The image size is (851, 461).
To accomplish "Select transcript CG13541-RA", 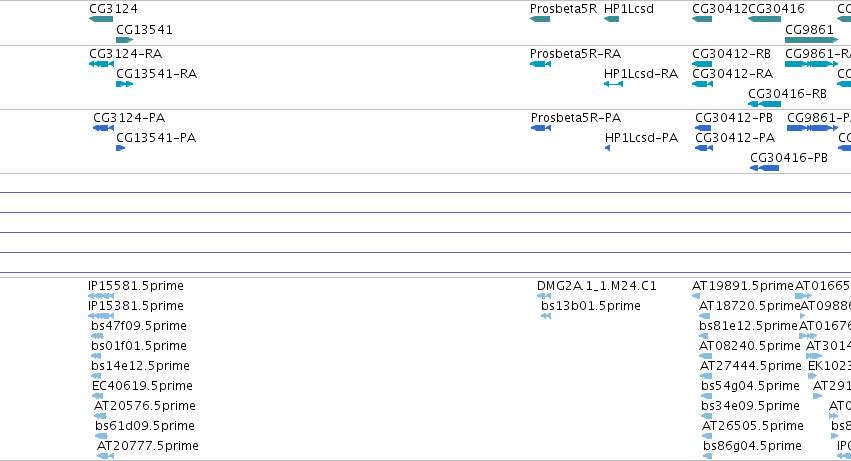I will [124, 84].
